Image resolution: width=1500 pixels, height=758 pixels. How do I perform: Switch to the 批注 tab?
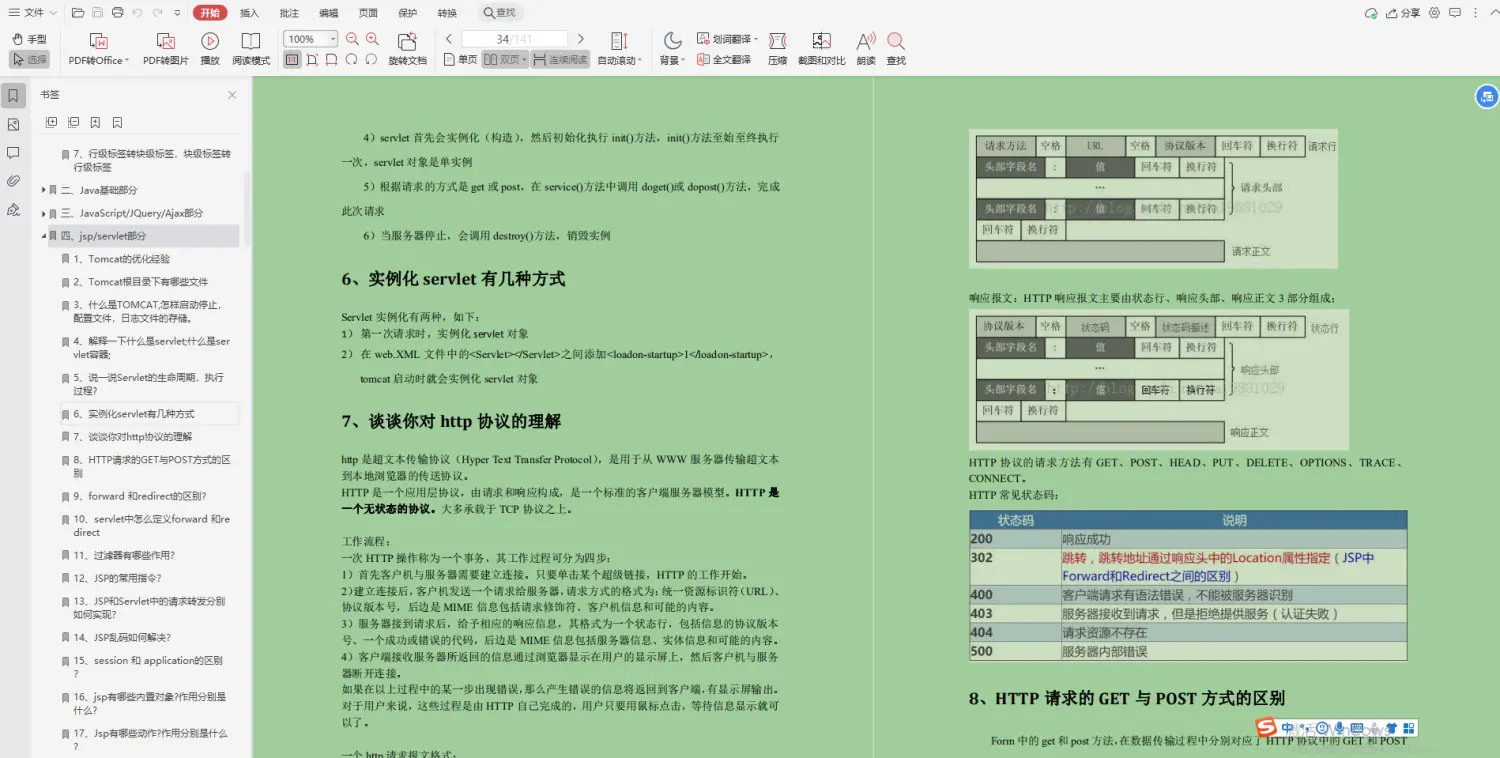[289, 13]
